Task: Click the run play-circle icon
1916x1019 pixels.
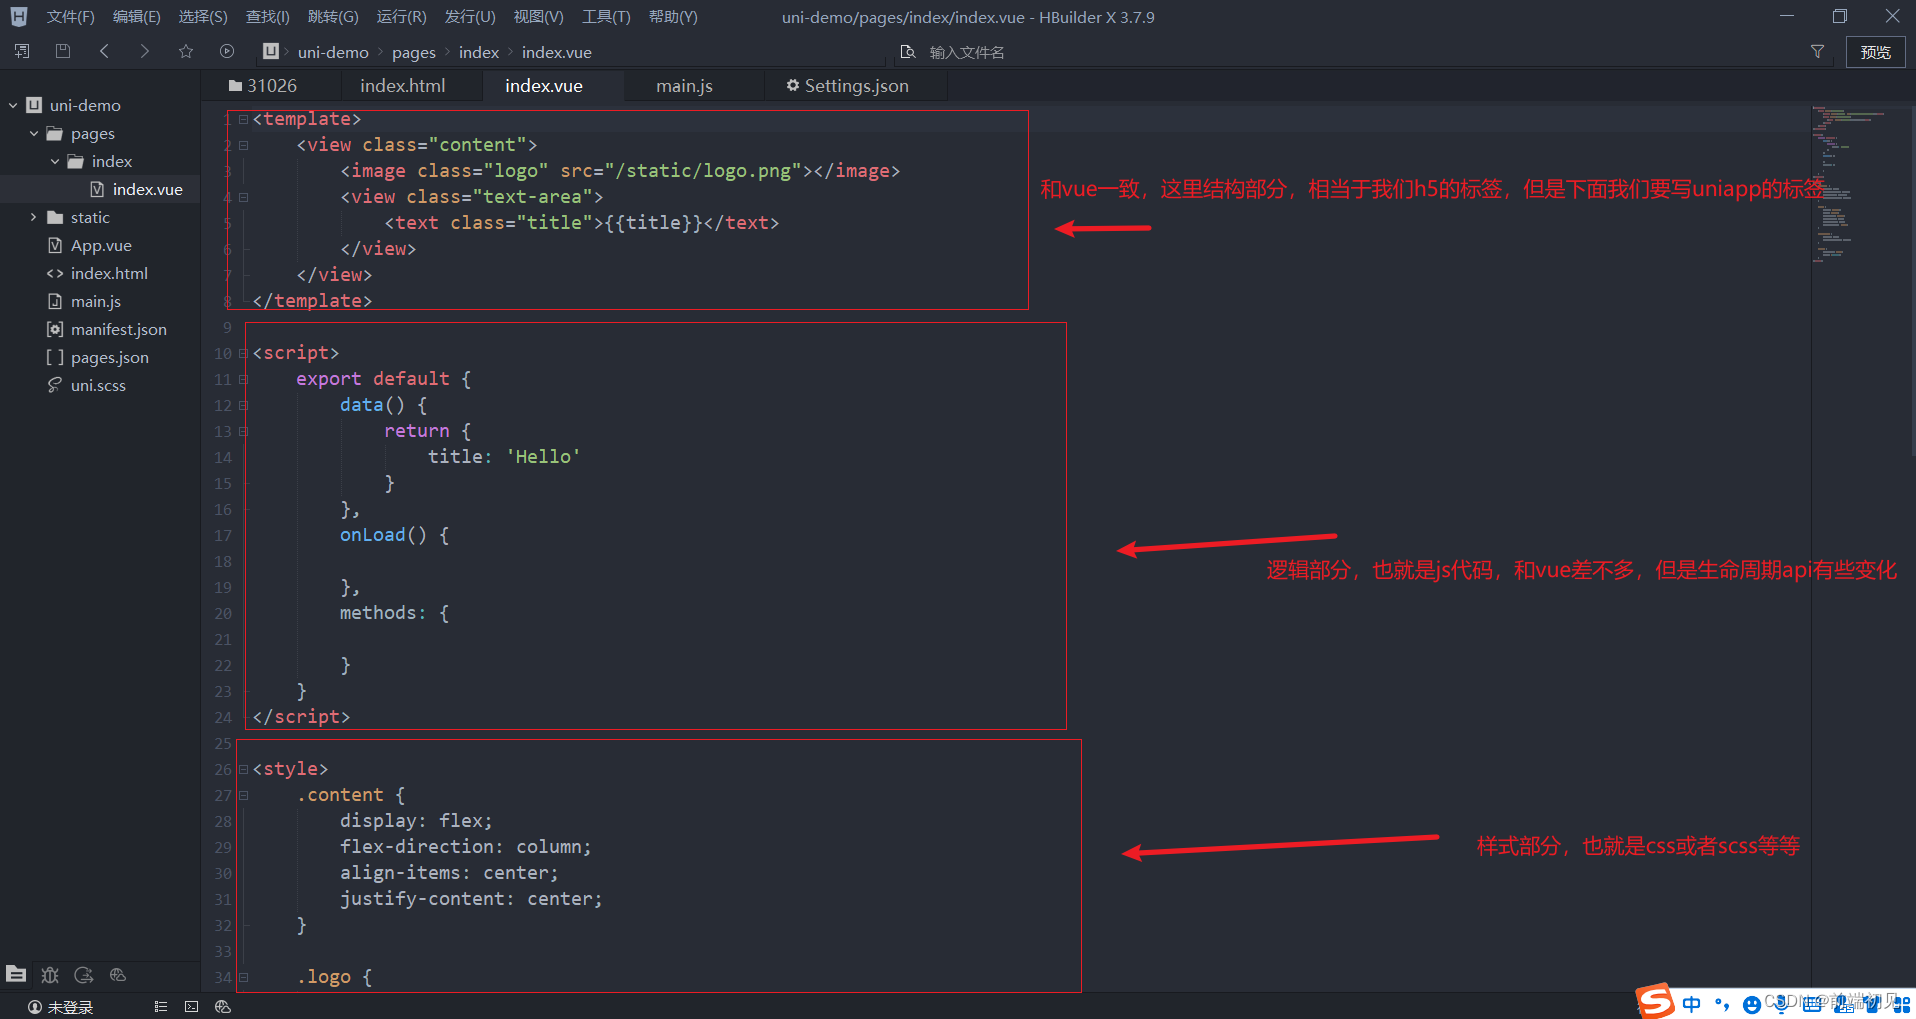Action: (227, 51)
